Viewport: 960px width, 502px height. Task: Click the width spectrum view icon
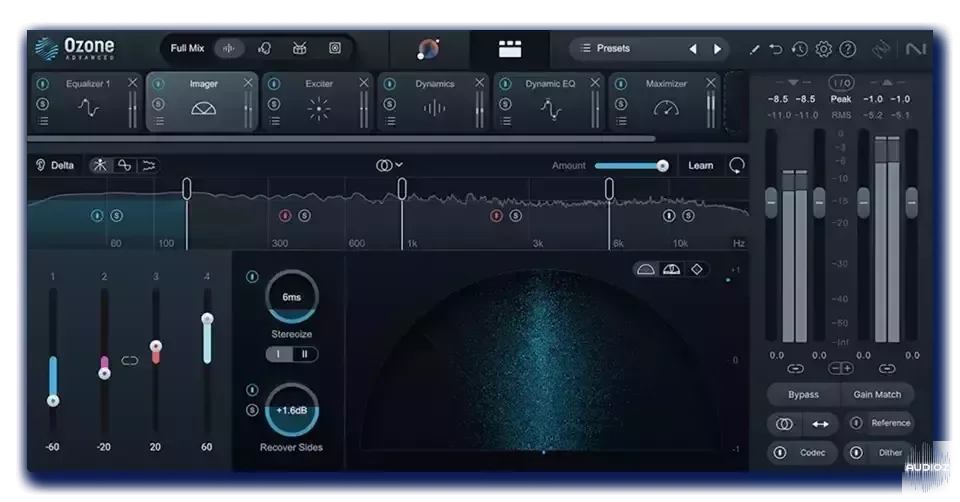[149, 165]
